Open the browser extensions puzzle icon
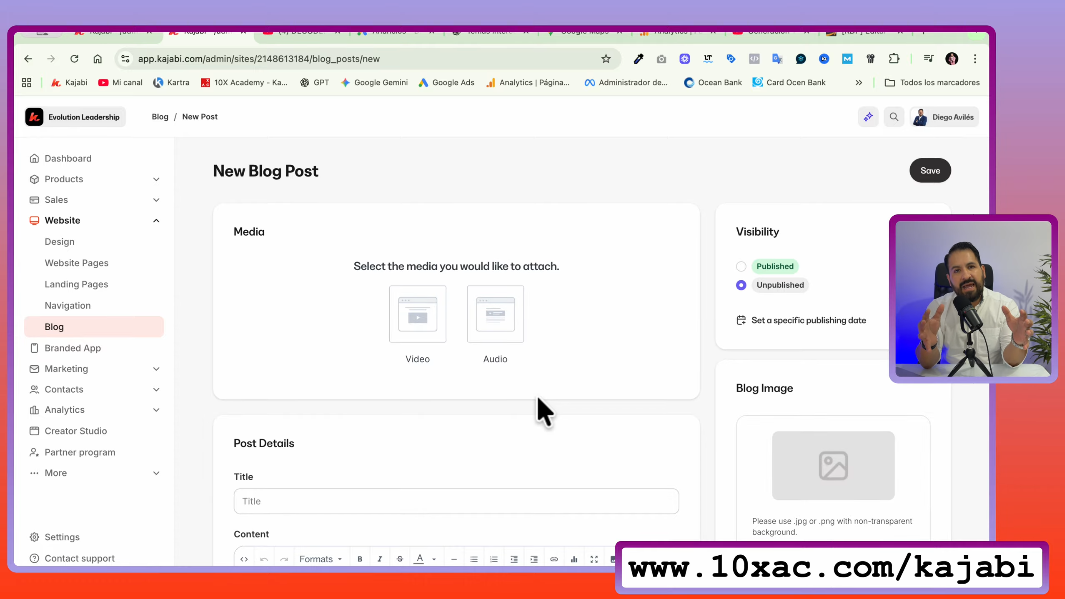 (894, 59)
